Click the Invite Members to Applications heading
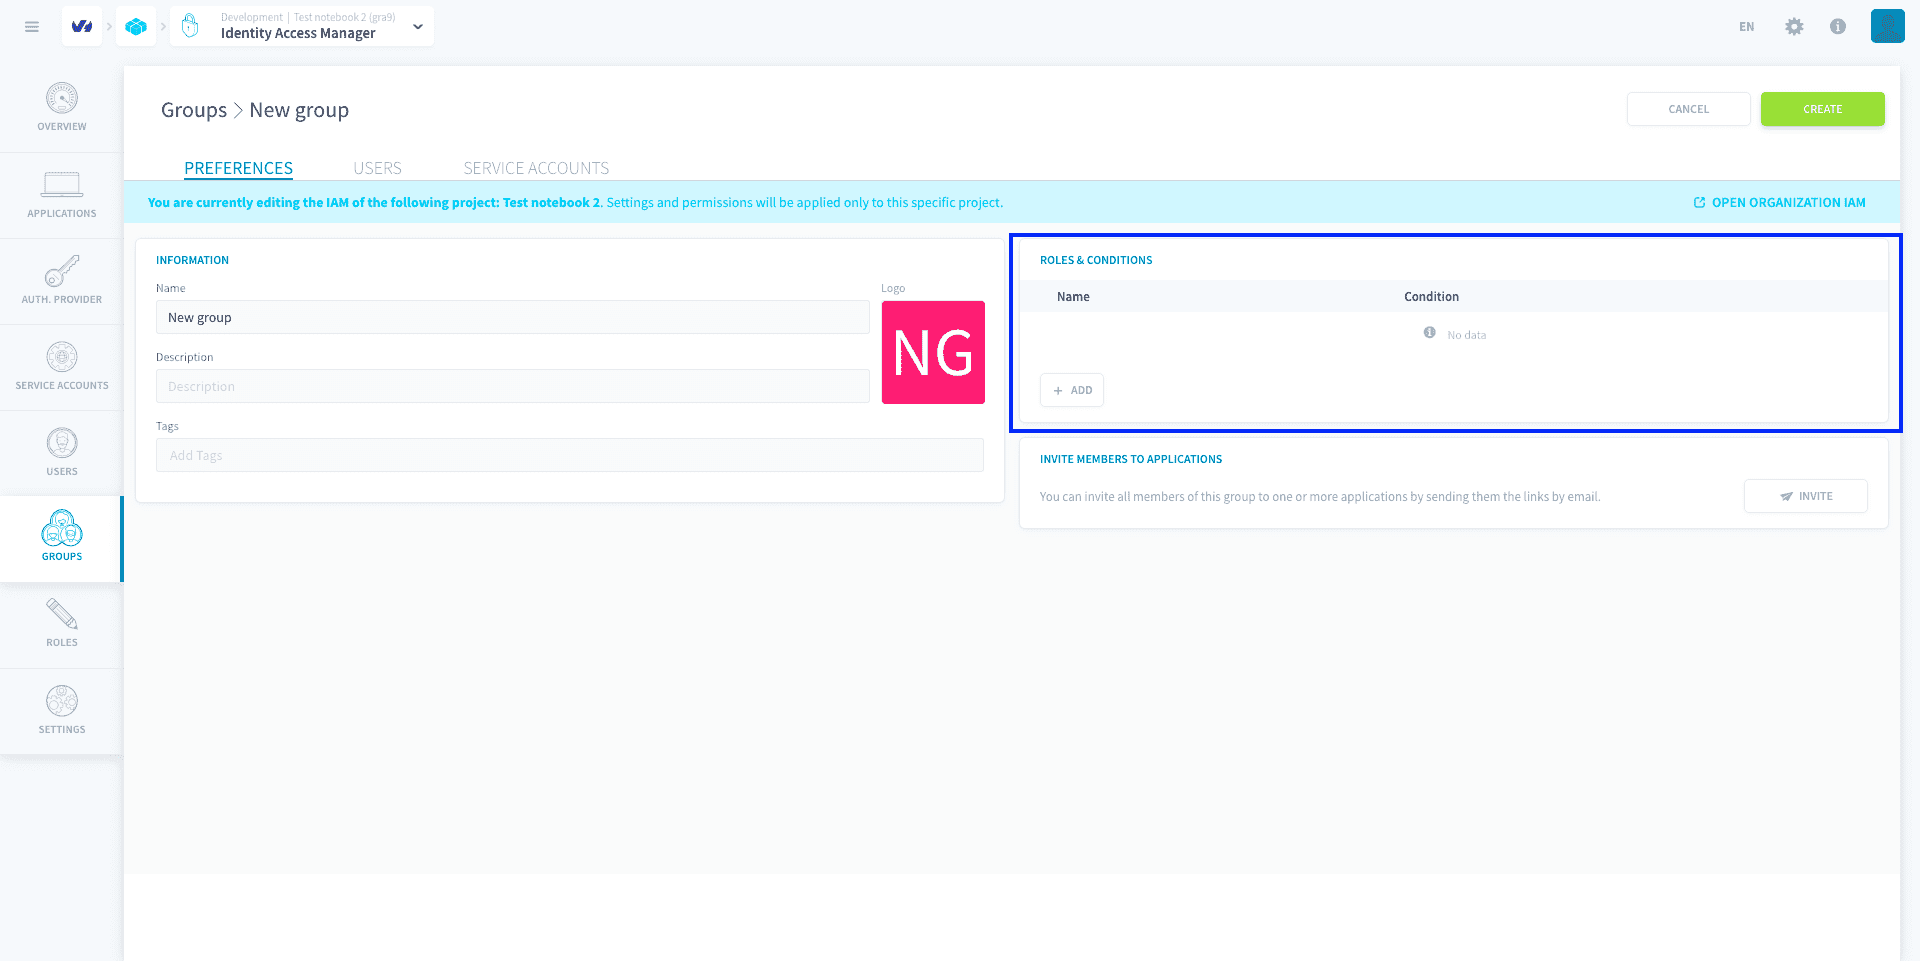Viewport: 1920px width, 961px height. pyautogui.click(x=1131, y=459)
